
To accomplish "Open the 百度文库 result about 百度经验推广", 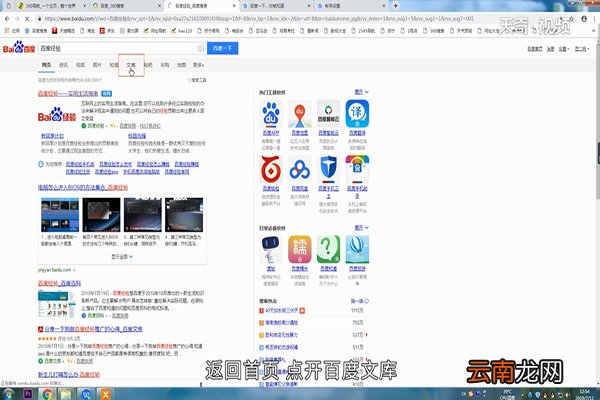I will (93, 329).
